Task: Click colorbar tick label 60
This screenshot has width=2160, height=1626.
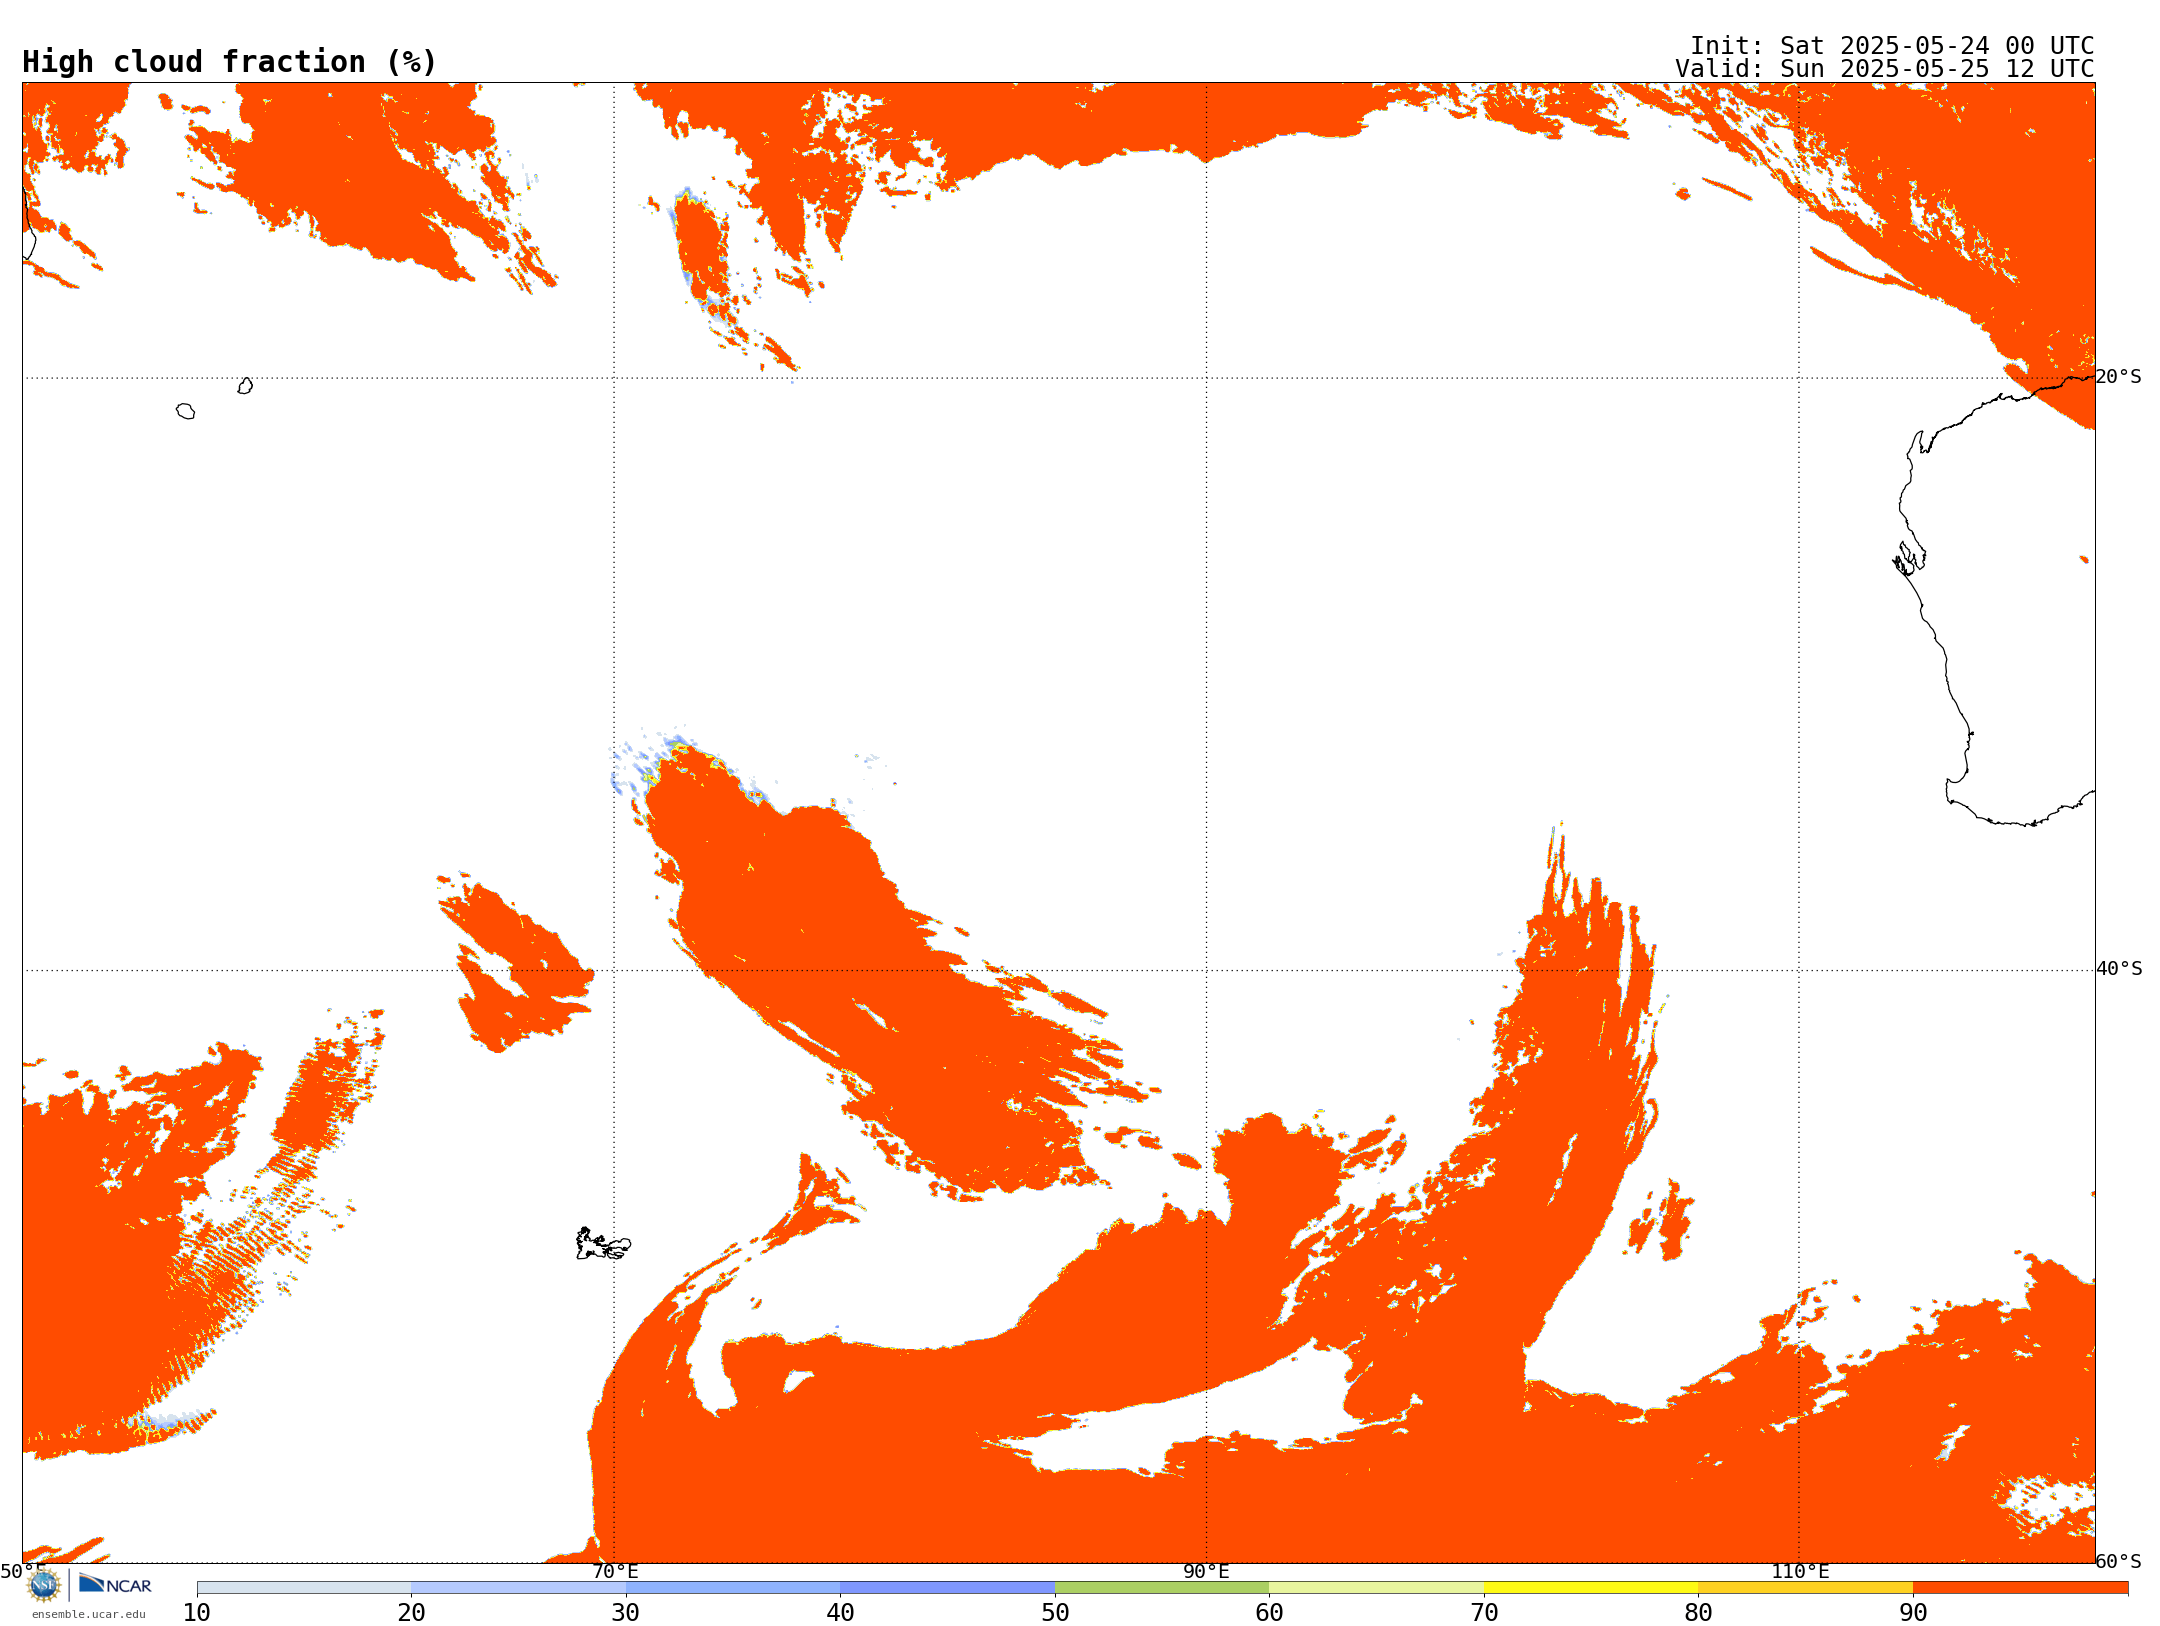Action: tap(1269, 1613)
